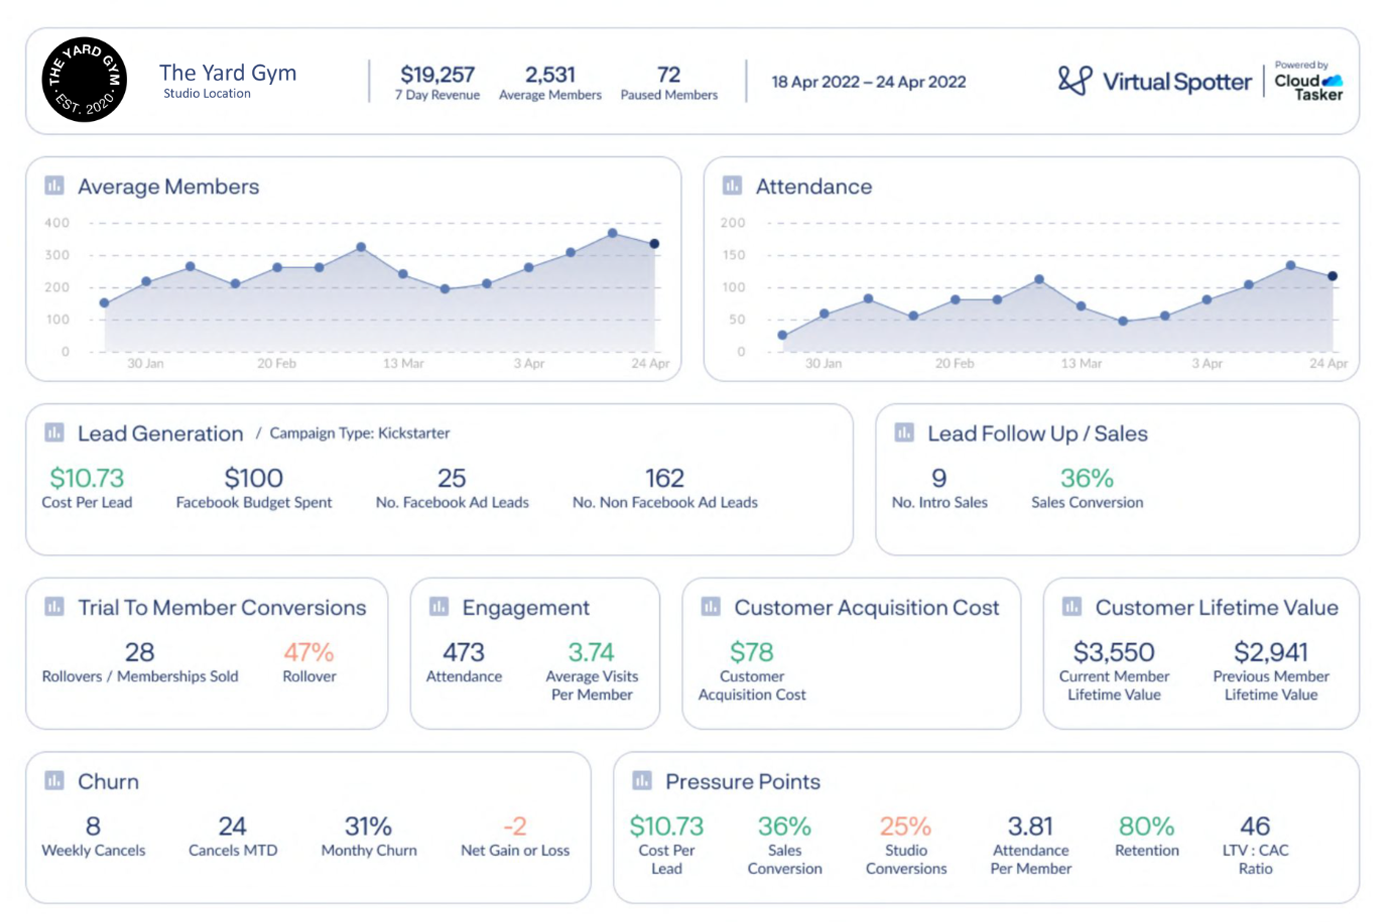Click the Lead Generation panel icon
The width and height of the screenshot is (1377, 922).
(x=54, y=433)
